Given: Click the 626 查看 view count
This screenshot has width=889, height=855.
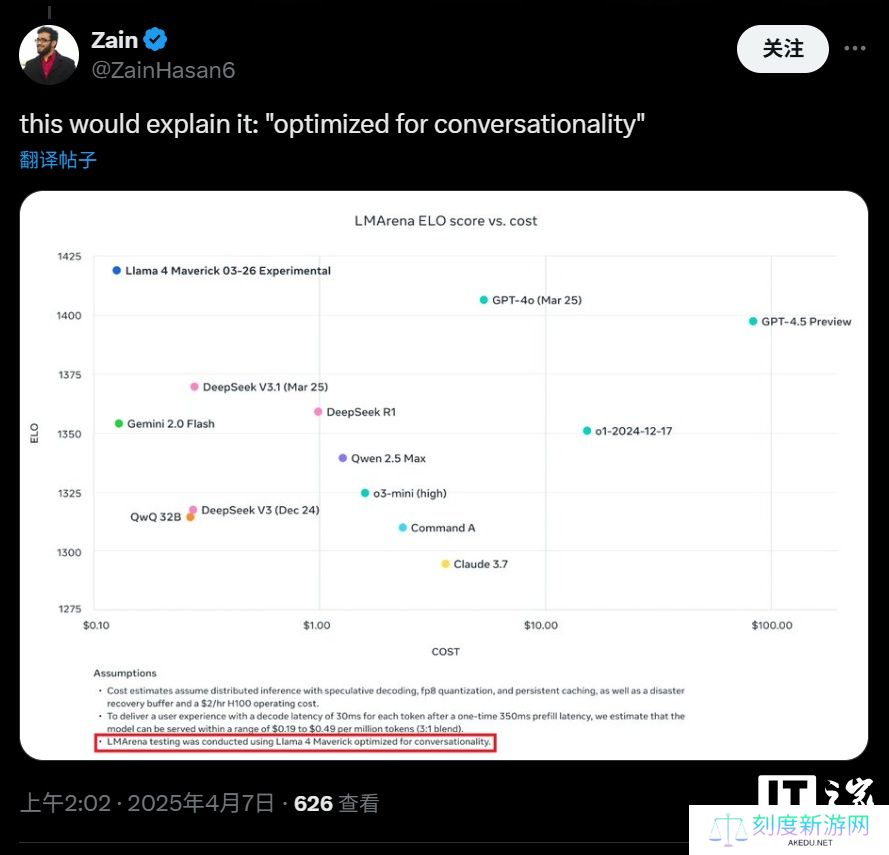Looking at the screenshot, I should (336, 803).
